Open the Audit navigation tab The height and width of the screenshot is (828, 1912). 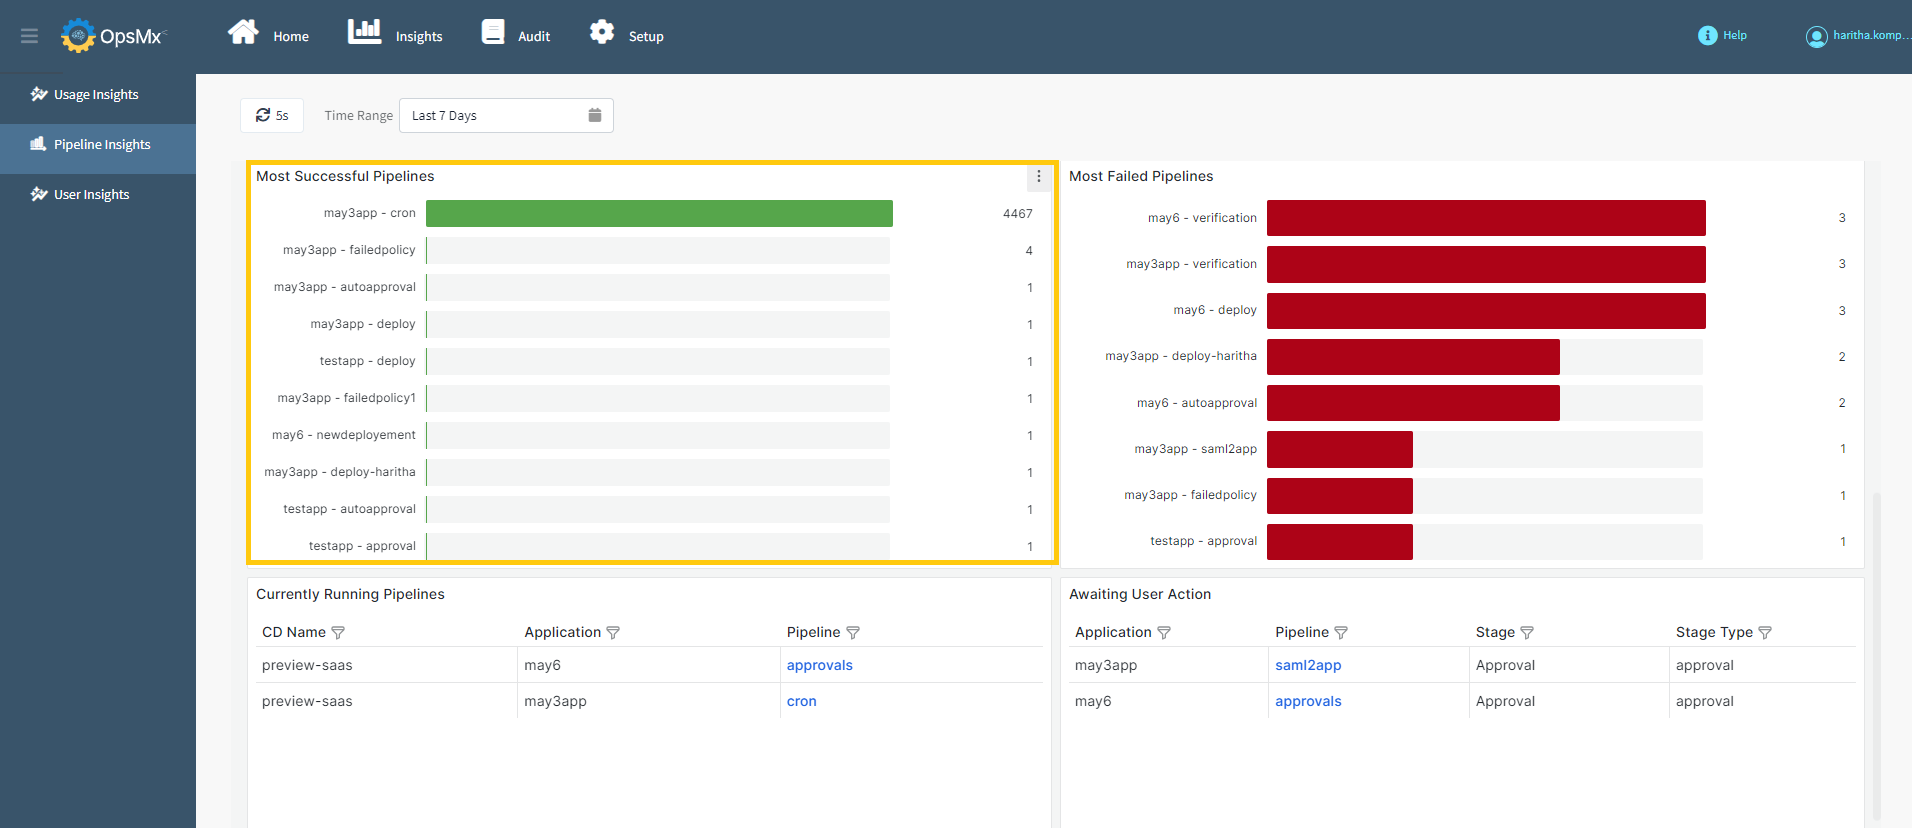coord(516,35)
